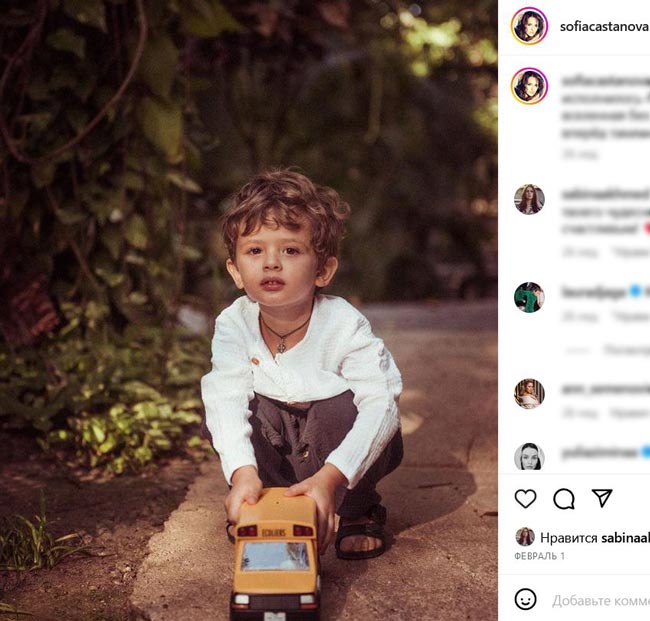This screenshot has height=621, width=650.
Task: Open the emoji picker smiley icon
Action: coord(525,600)
